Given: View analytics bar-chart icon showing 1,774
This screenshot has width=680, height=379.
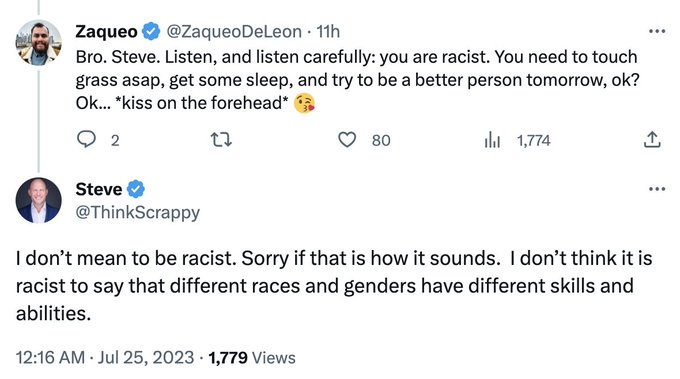Looking at the screenshot, I should (492, 140).
